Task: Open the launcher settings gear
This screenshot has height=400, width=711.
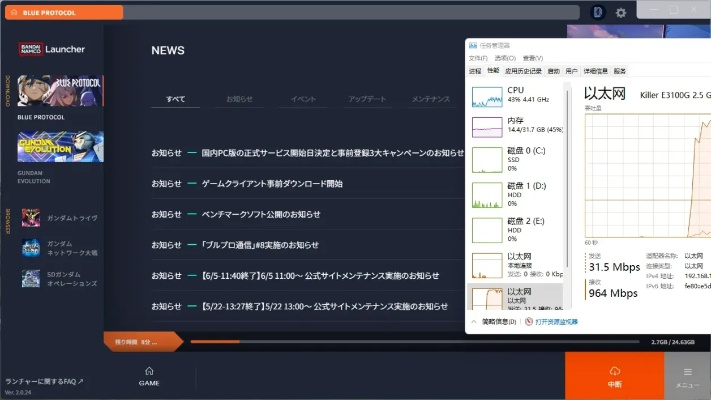Action: (621, 13)
